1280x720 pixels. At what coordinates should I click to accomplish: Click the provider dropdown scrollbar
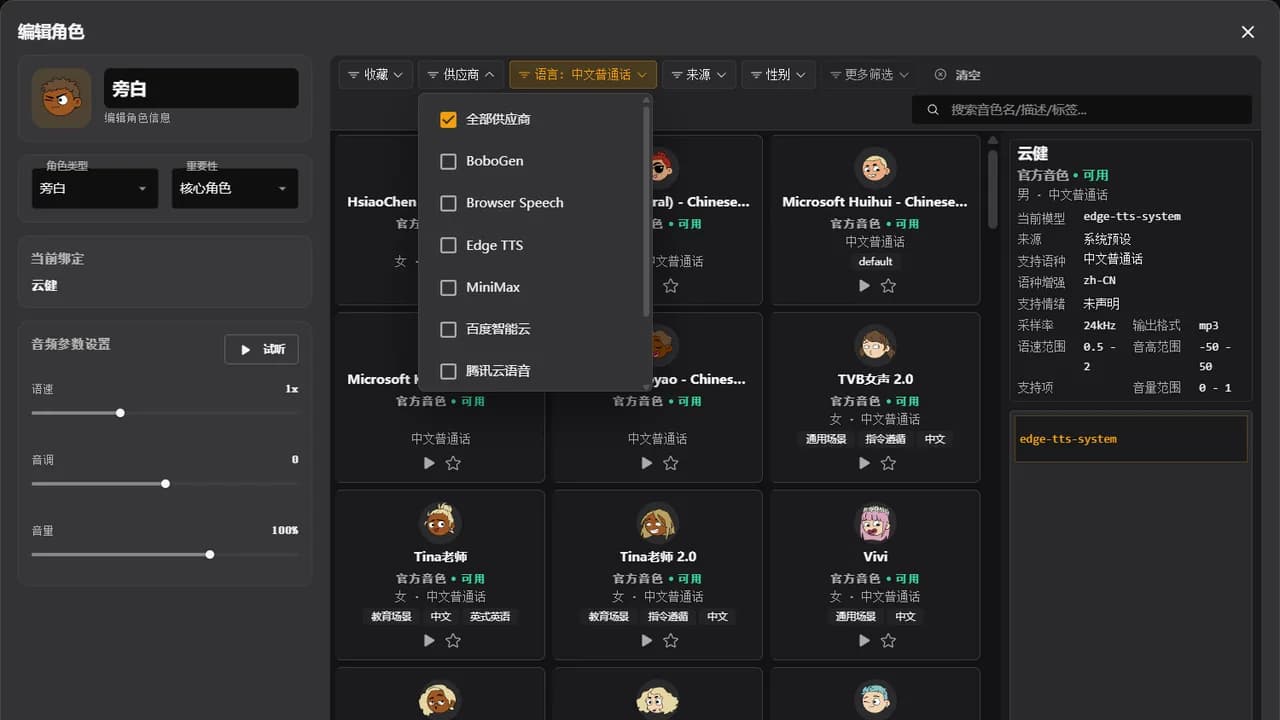pos(646,210)
